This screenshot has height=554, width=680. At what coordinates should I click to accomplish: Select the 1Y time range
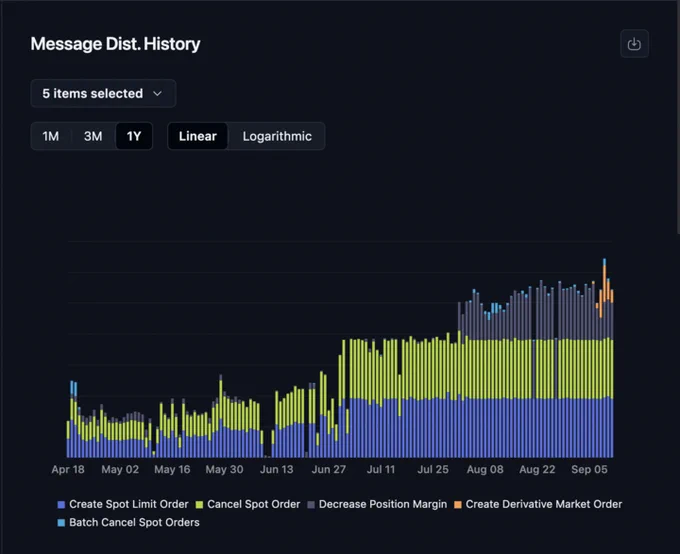pos(134,136)
